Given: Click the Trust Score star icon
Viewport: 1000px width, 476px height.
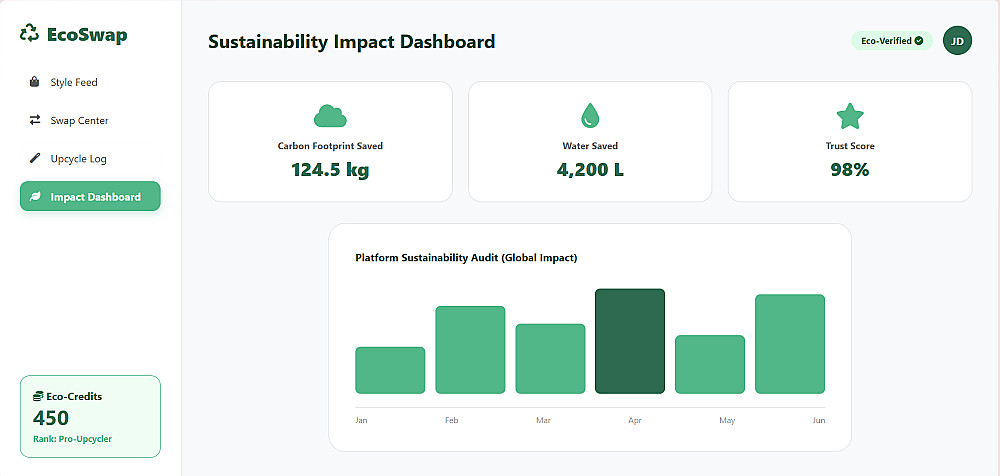Looking at the screenshot, I should tap(850, 116).
